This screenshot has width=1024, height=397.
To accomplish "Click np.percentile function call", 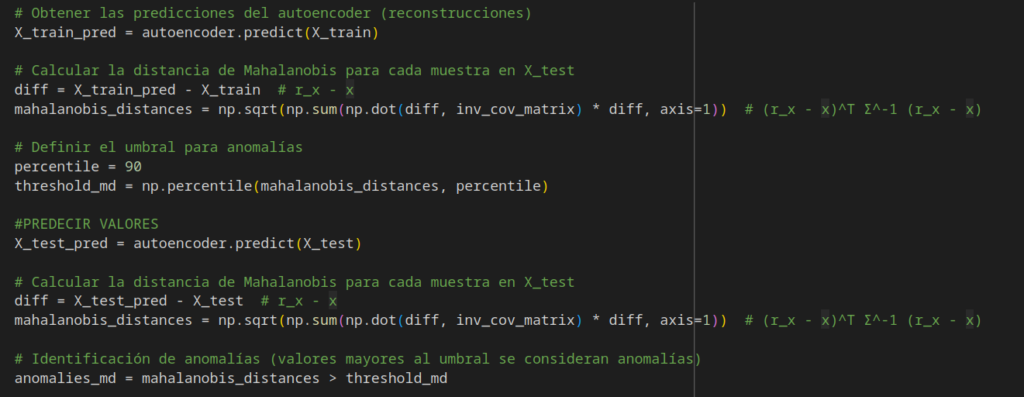I will (345, 186).
